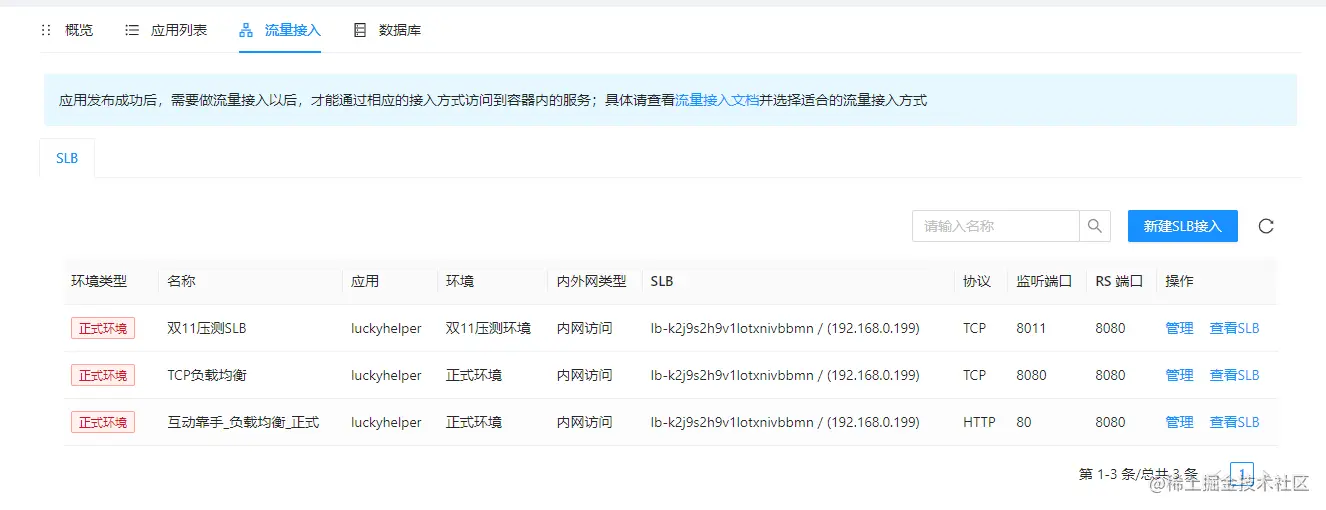1326x510 pixels.
Task: Click the 8011 listening port value
Action: (x=1031, y=328)
